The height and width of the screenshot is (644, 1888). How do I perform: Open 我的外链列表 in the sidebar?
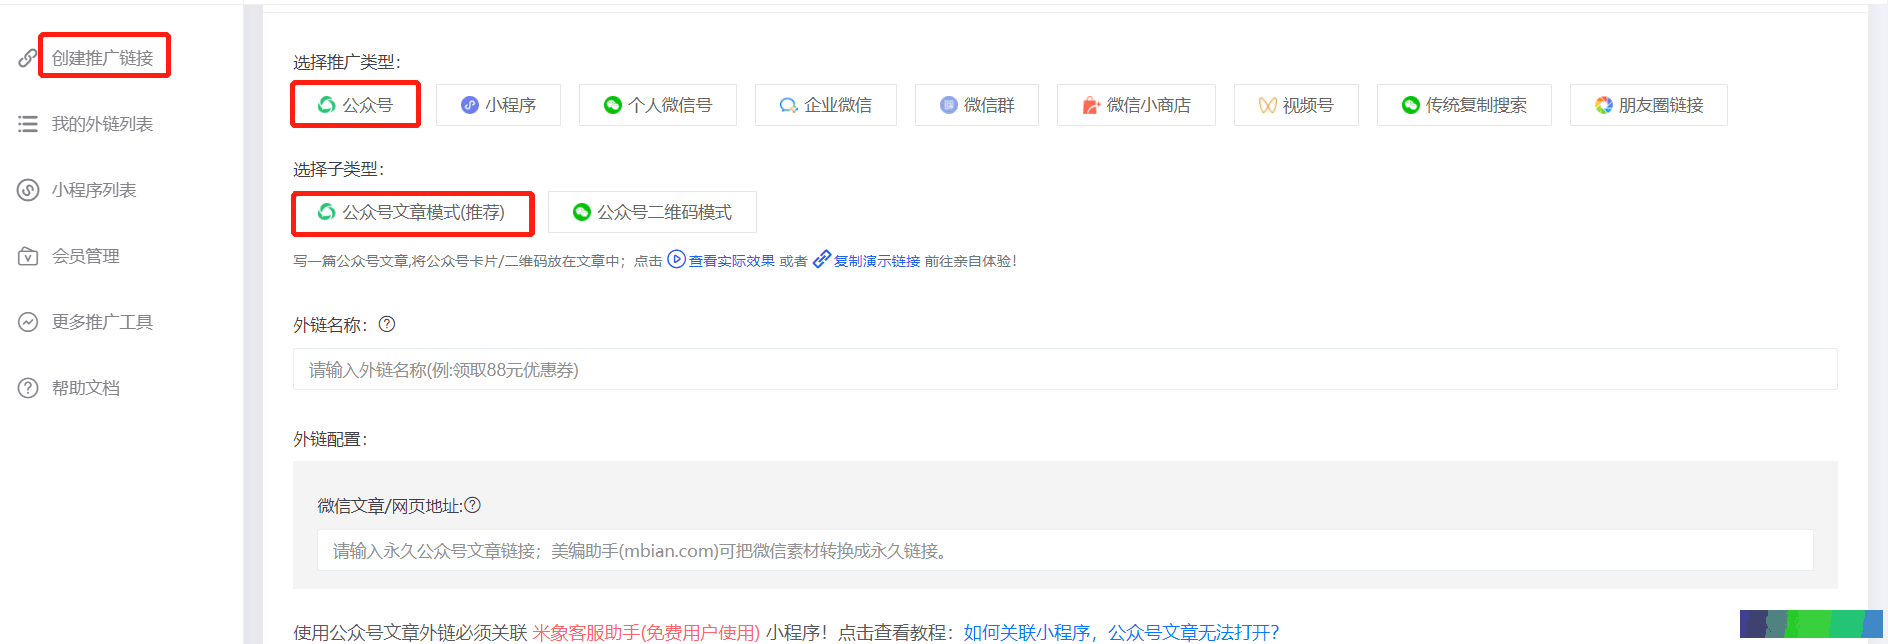tap(102, 124)
